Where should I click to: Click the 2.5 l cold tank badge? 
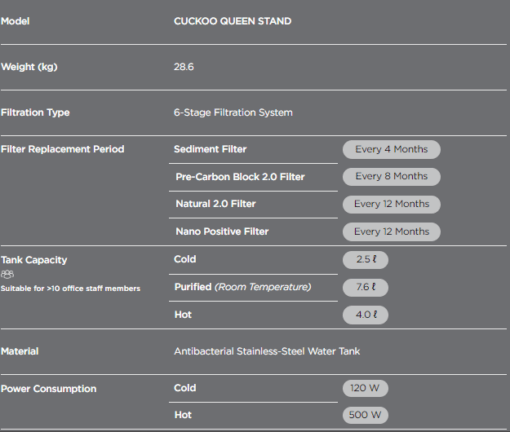(x=365, y=260)
